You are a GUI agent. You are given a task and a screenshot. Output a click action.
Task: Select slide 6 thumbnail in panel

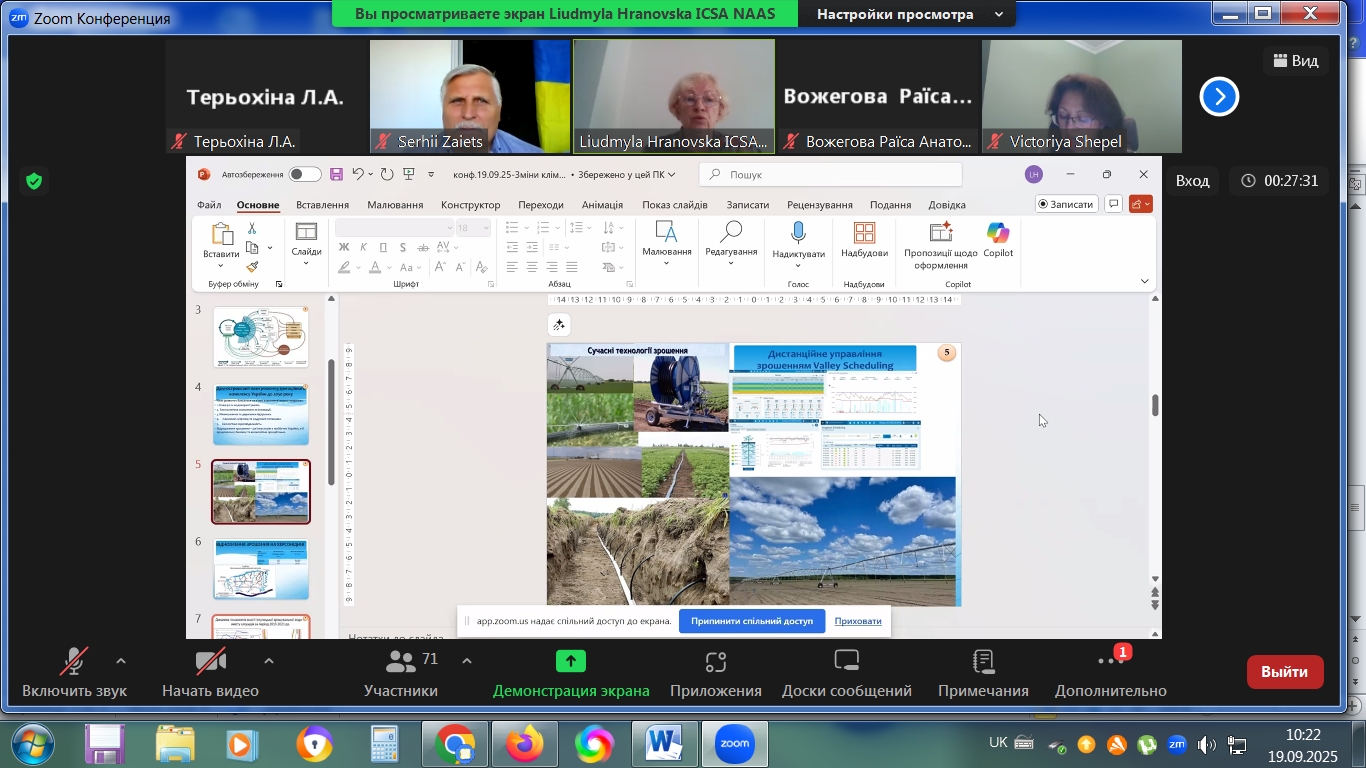tap(261, 569)
